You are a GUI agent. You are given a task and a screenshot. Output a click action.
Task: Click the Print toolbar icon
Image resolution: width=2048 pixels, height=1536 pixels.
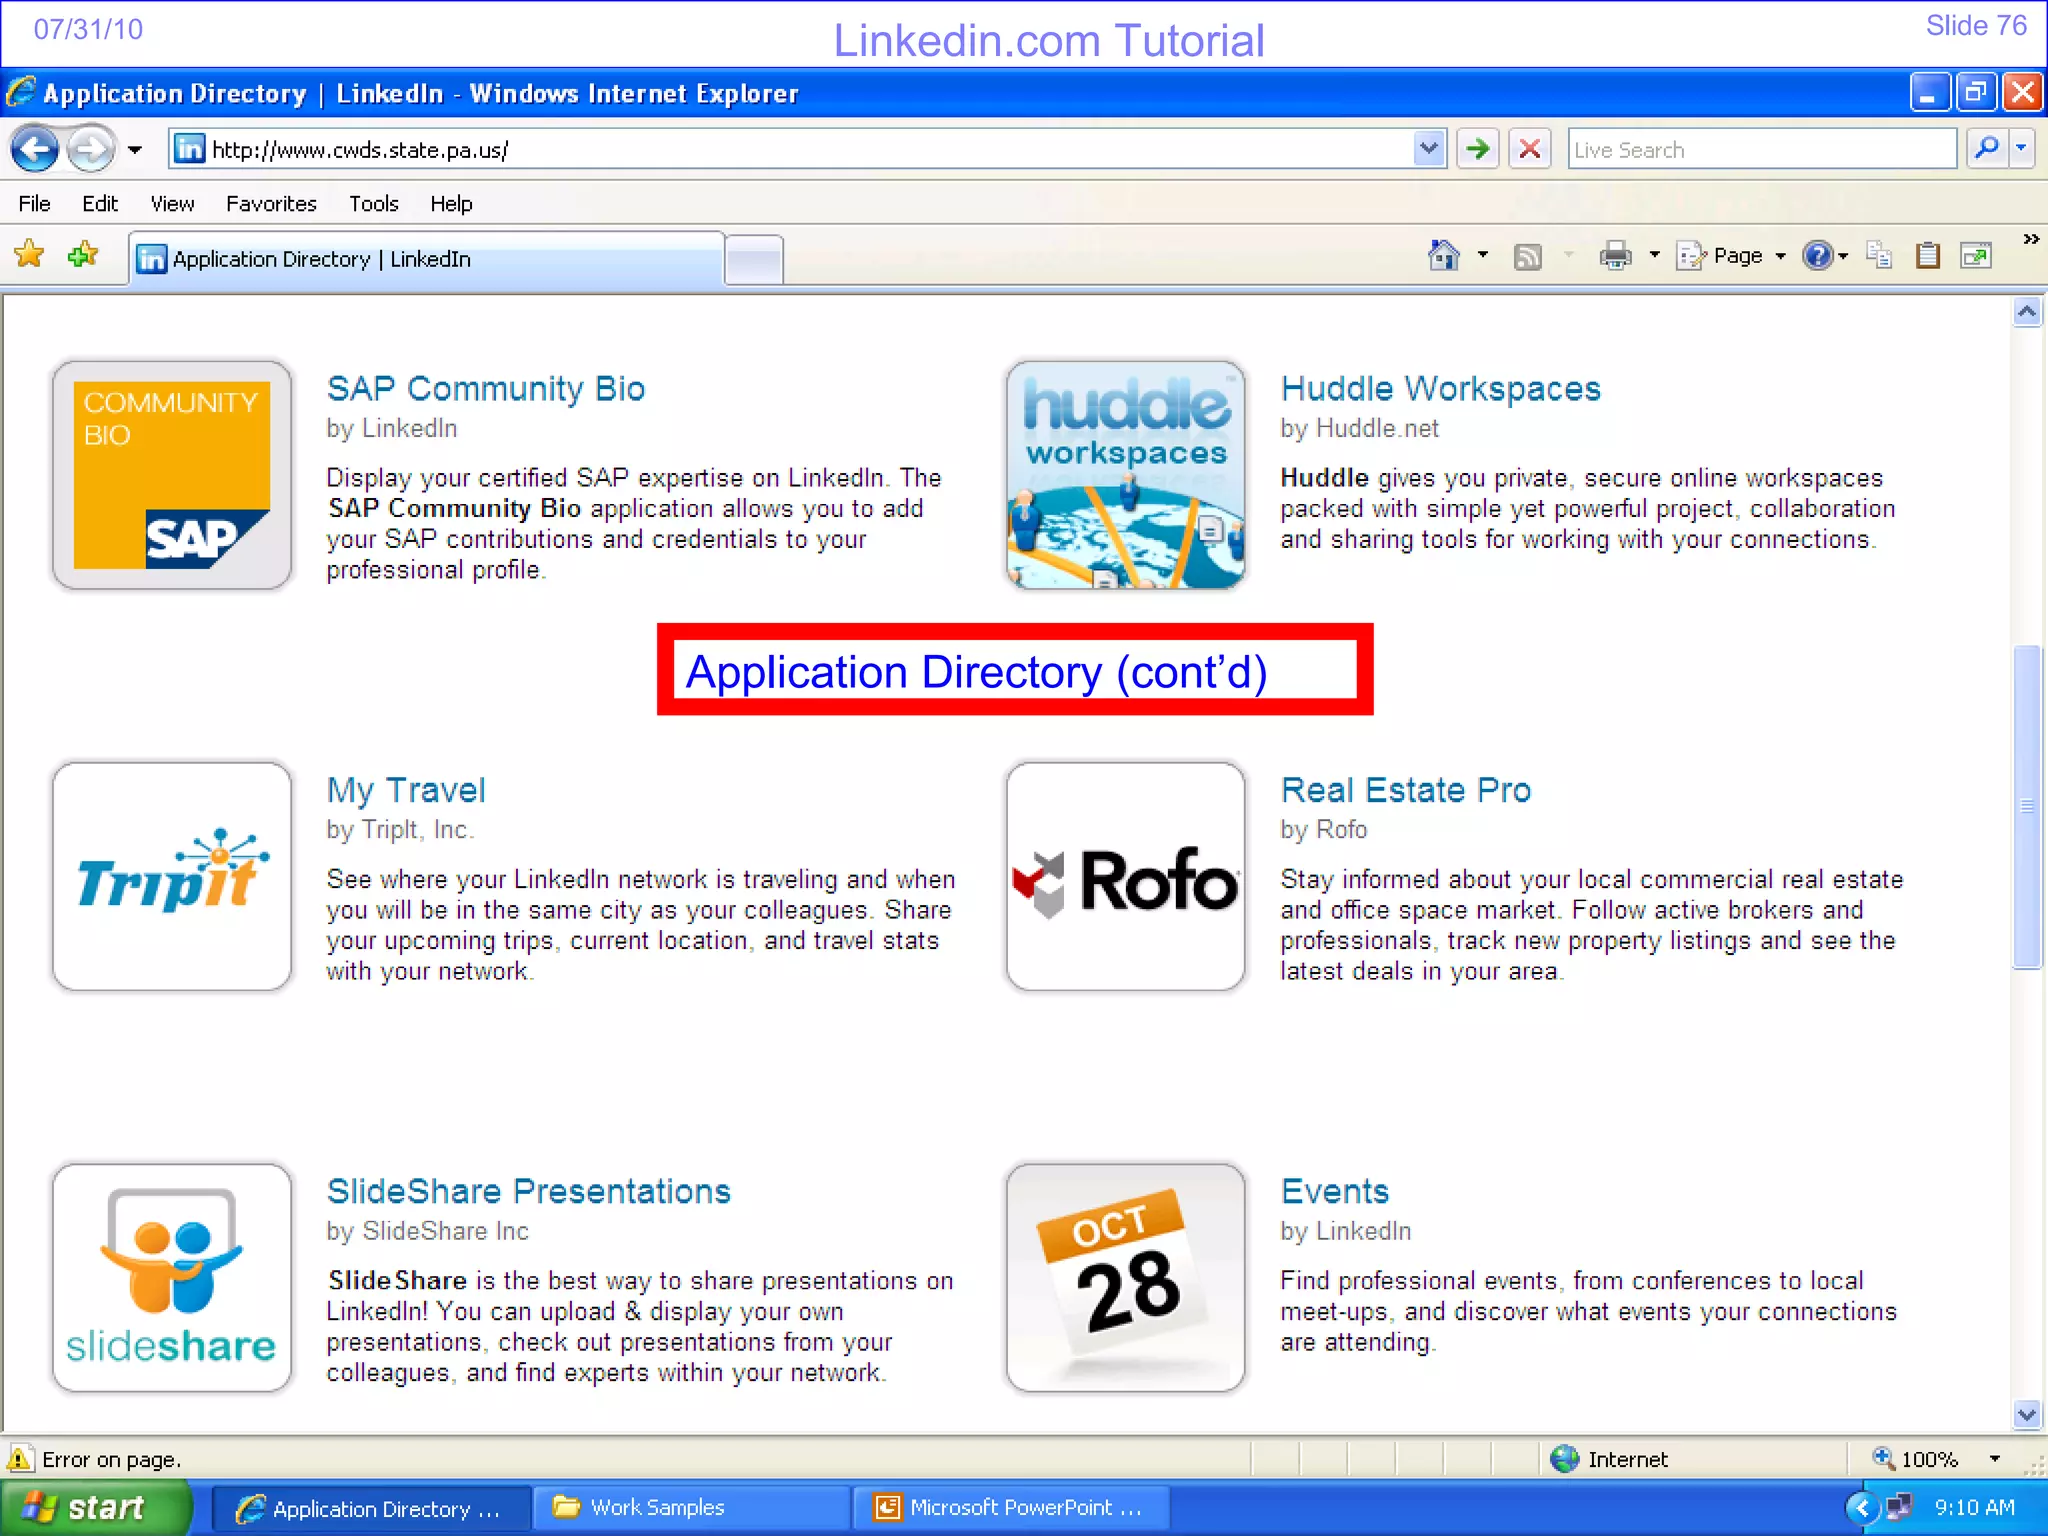(1615, 256)
